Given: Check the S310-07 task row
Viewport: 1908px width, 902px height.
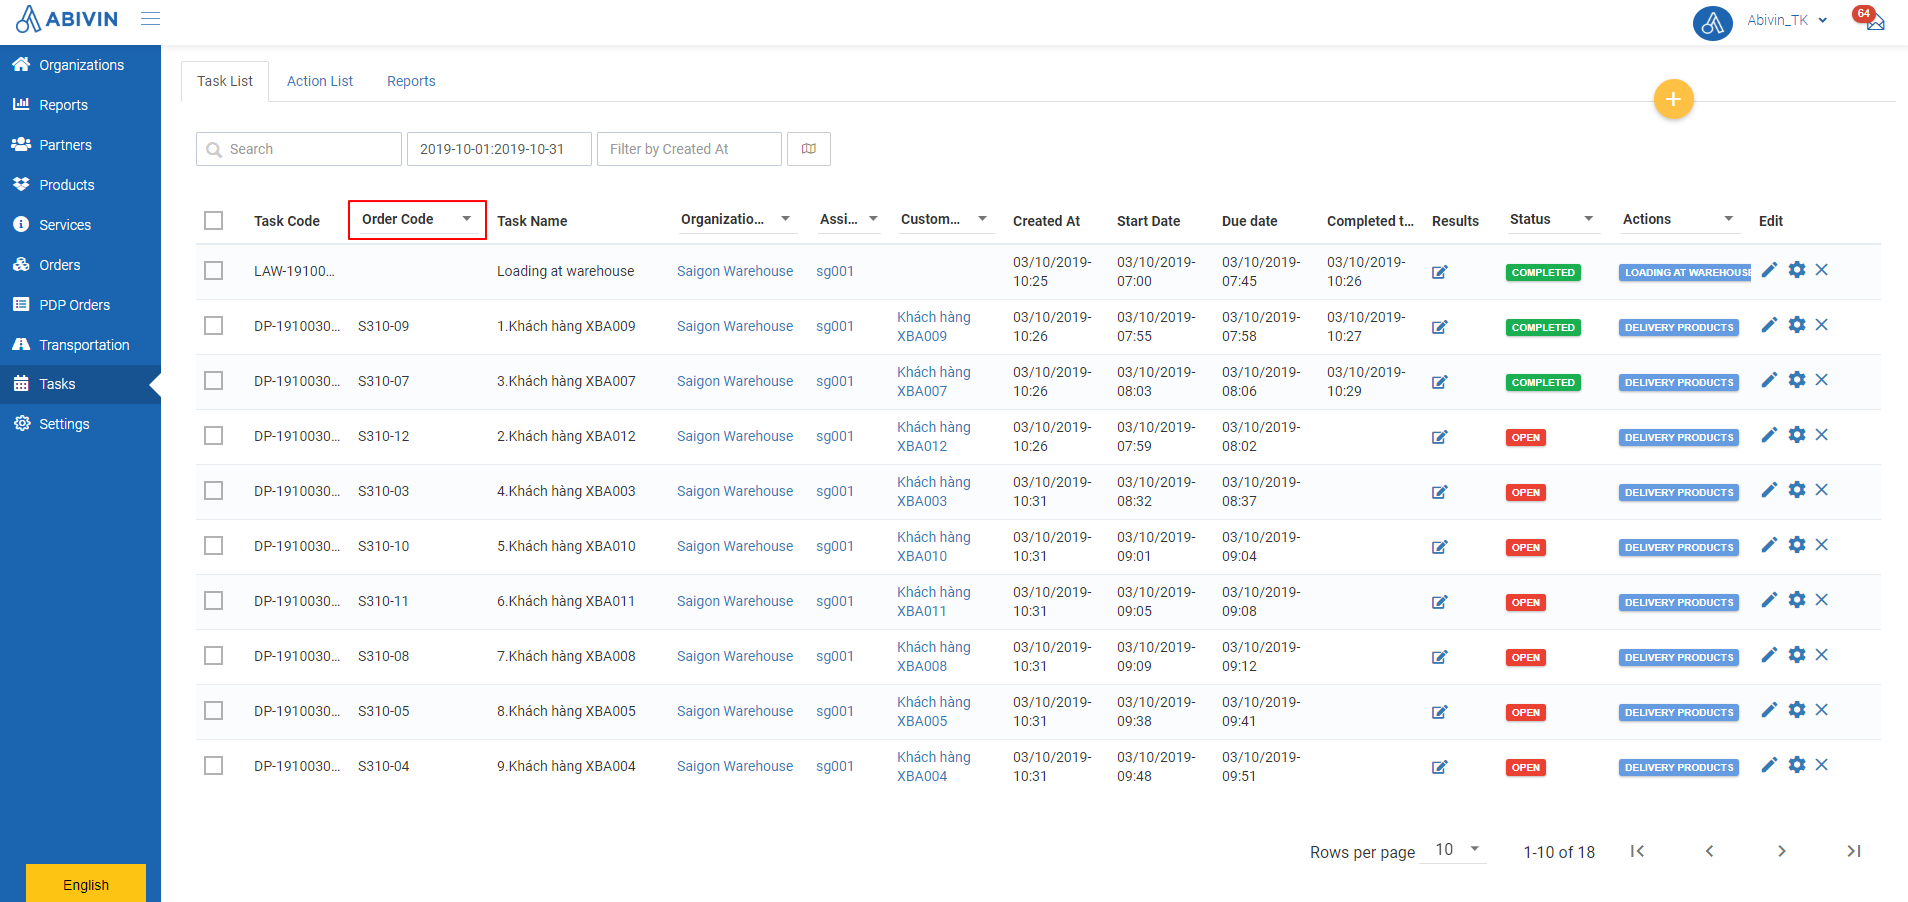Looking at the screenshot, I should coord(213,381).
